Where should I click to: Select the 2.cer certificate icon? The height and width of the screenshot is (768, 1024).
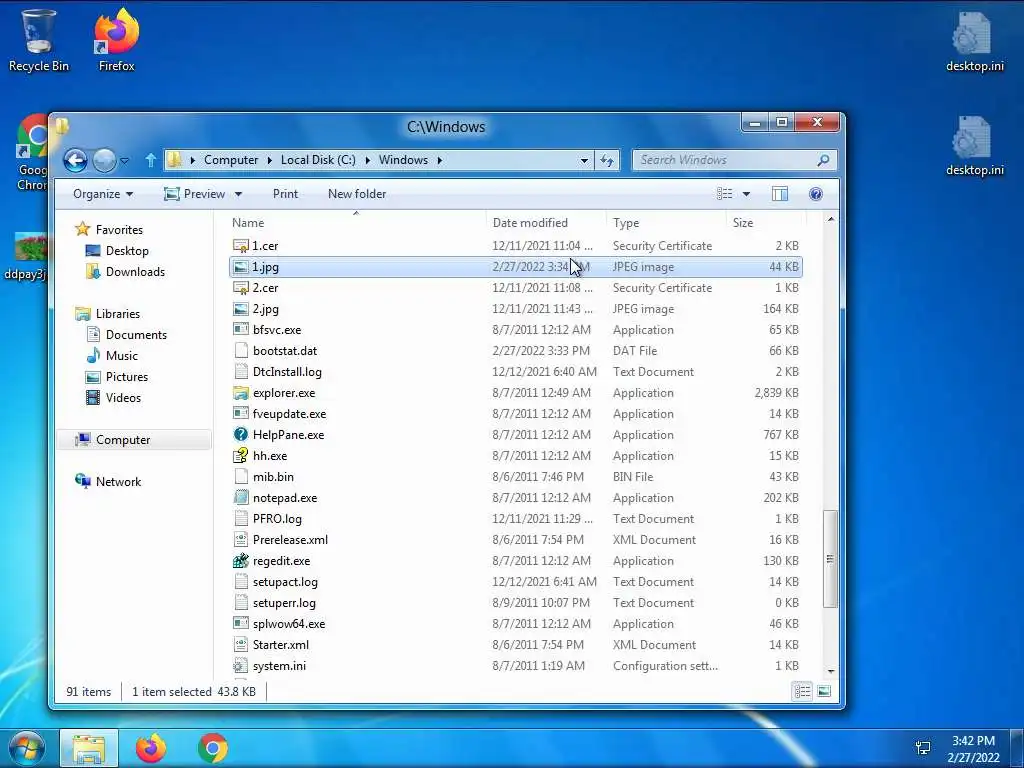tap(241, 288)
